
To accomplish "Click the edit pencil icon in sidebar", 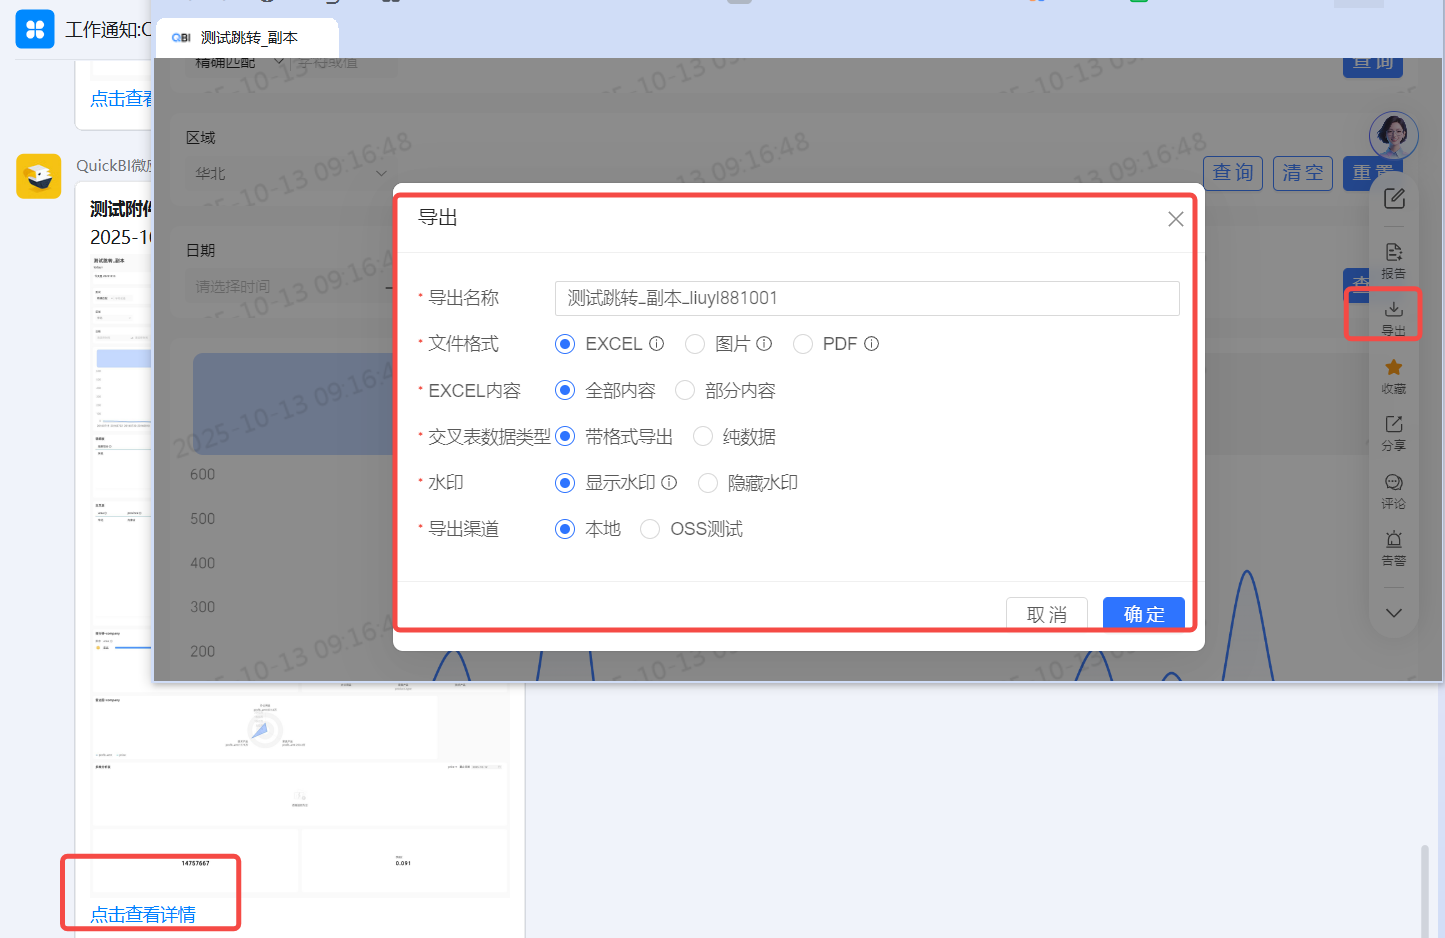I will point(1394,198).
